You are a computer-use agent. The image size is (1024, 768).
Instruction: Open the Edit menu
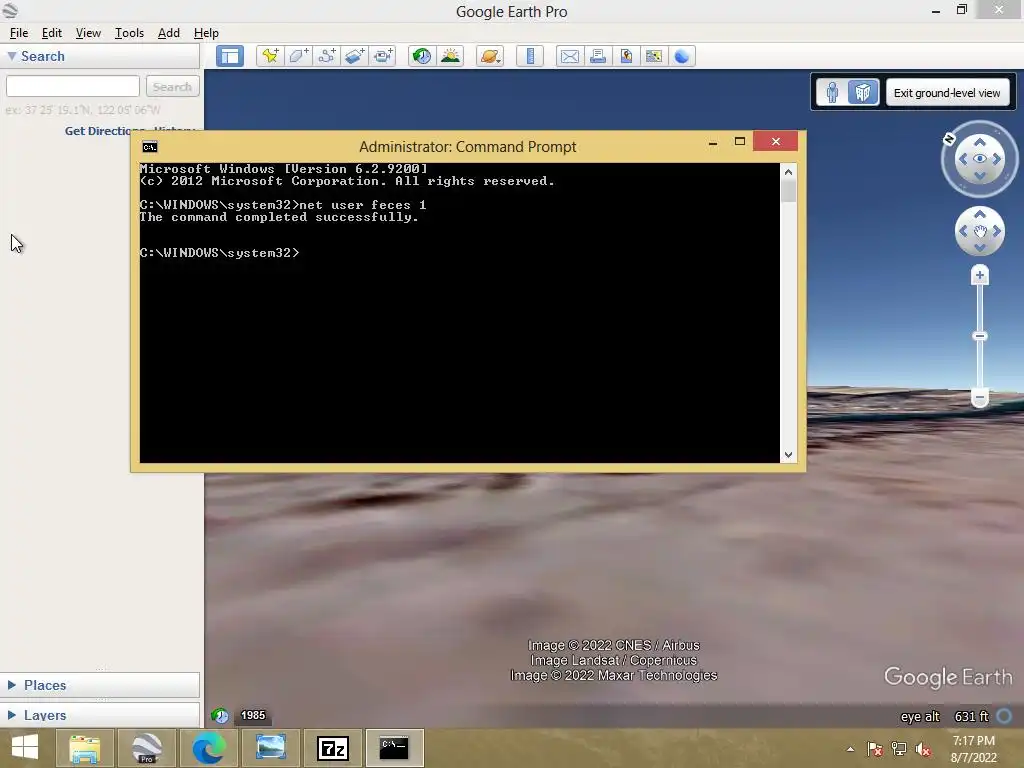(52, 33)
